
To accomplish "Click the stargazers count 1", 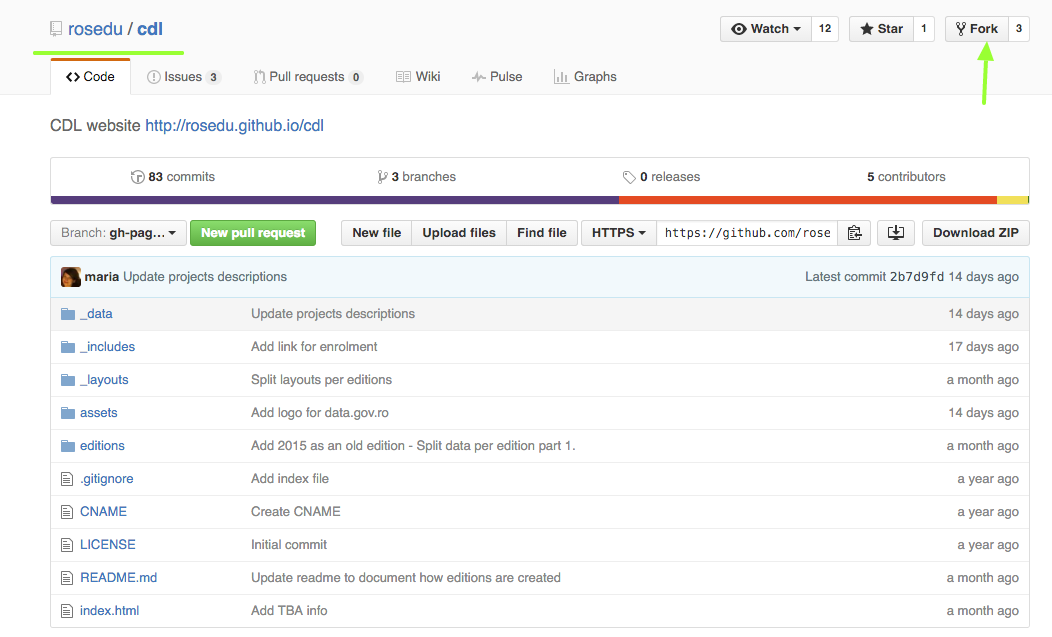I will point(924,29).
